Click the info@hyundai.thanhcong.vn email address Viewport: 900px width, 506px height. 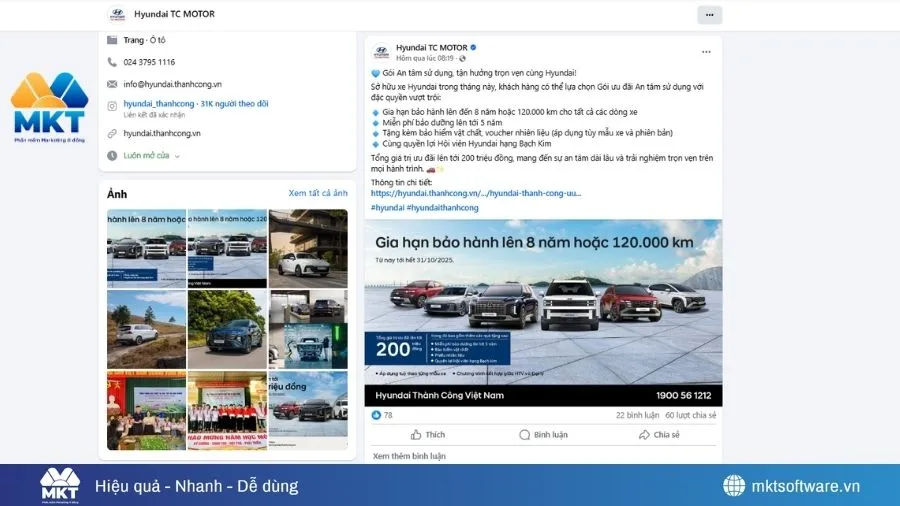[172, 84]
